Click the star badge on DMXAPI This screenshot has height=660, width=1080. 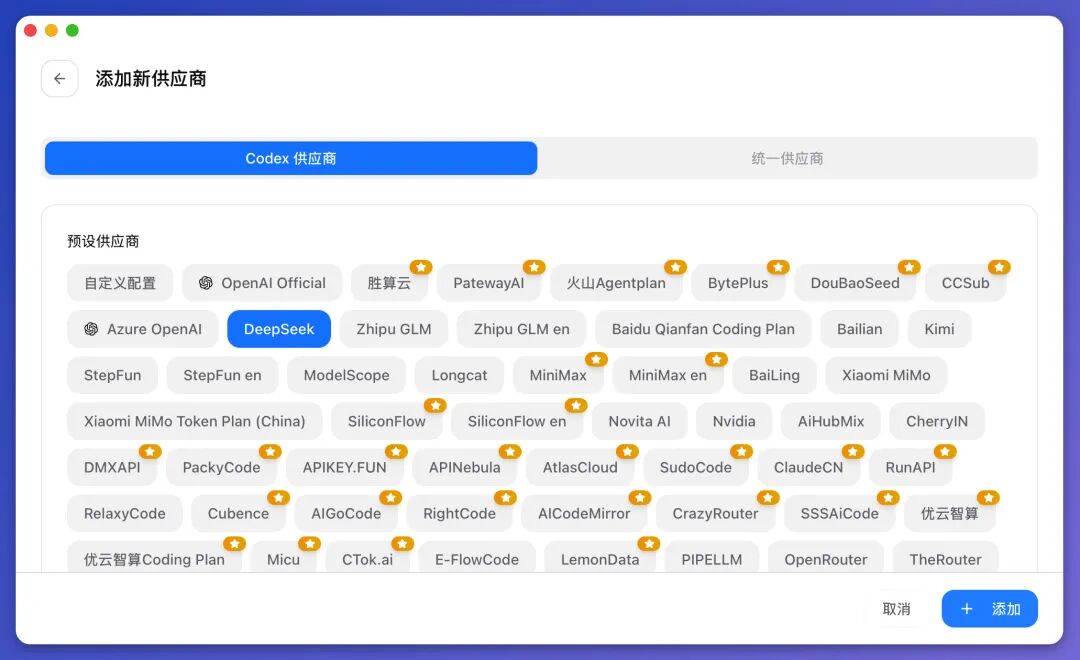coord(150,451)
